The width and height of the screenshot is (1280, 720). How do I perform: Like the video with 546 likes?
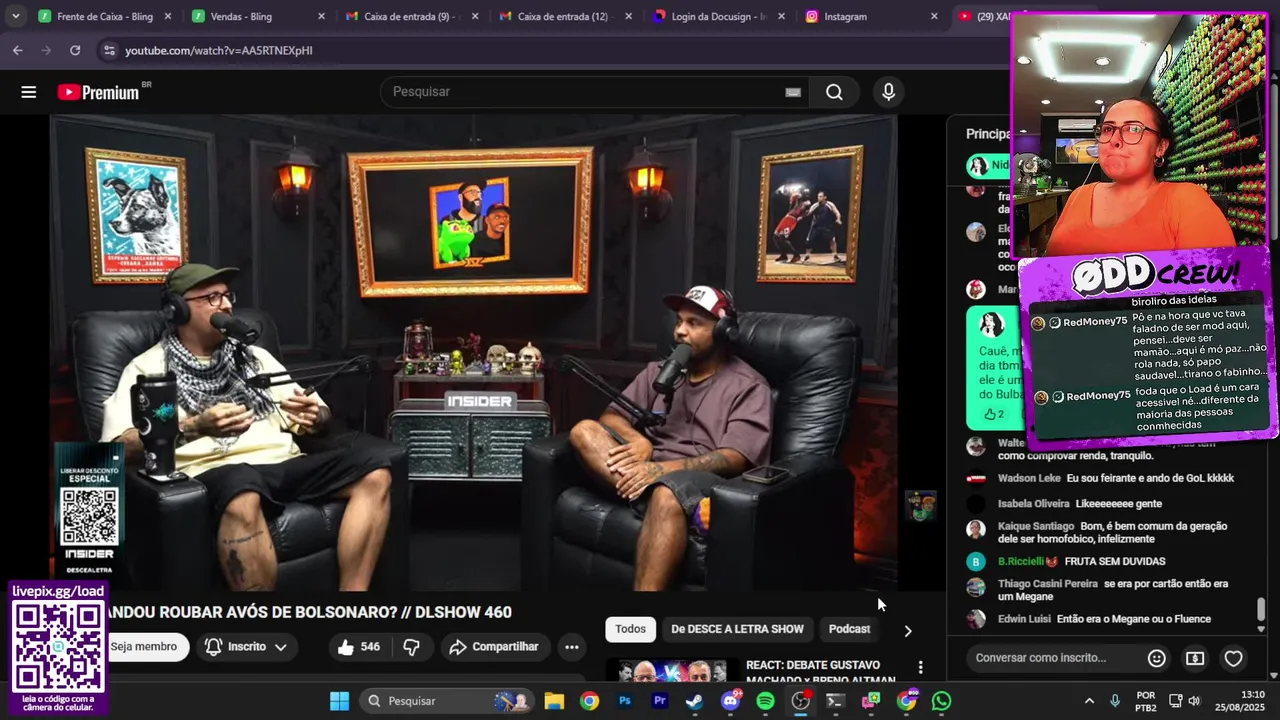358,647
